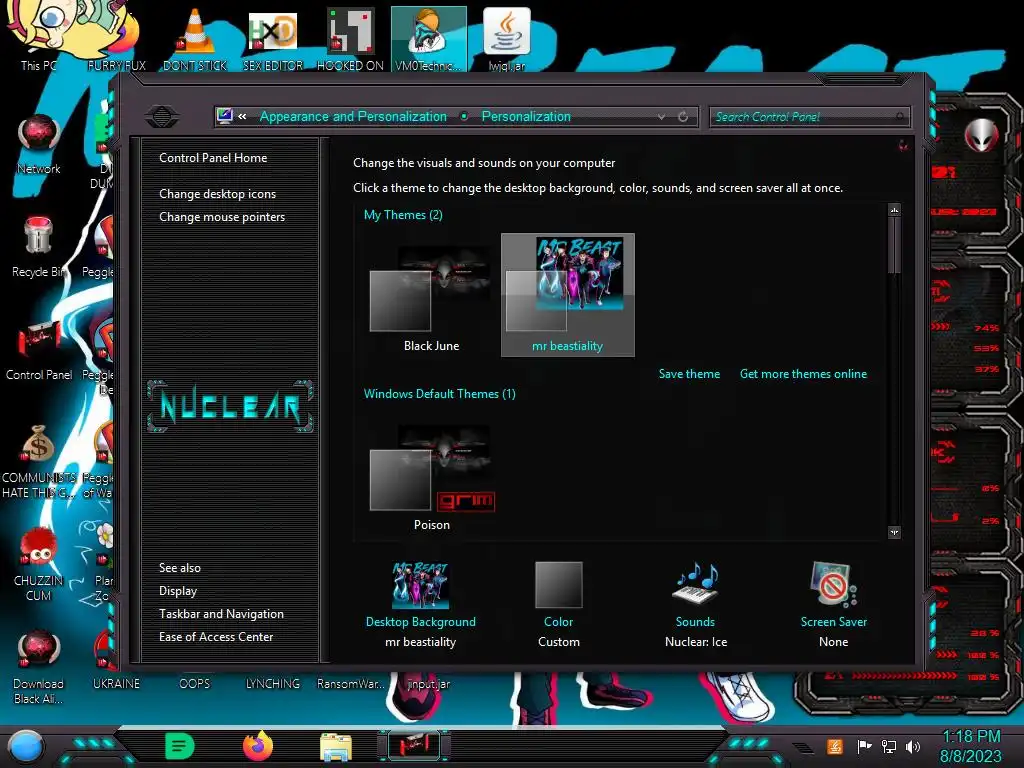Click the Windows Default Themes (1) heading
The image size is (1024, 768).
[440, 394]
